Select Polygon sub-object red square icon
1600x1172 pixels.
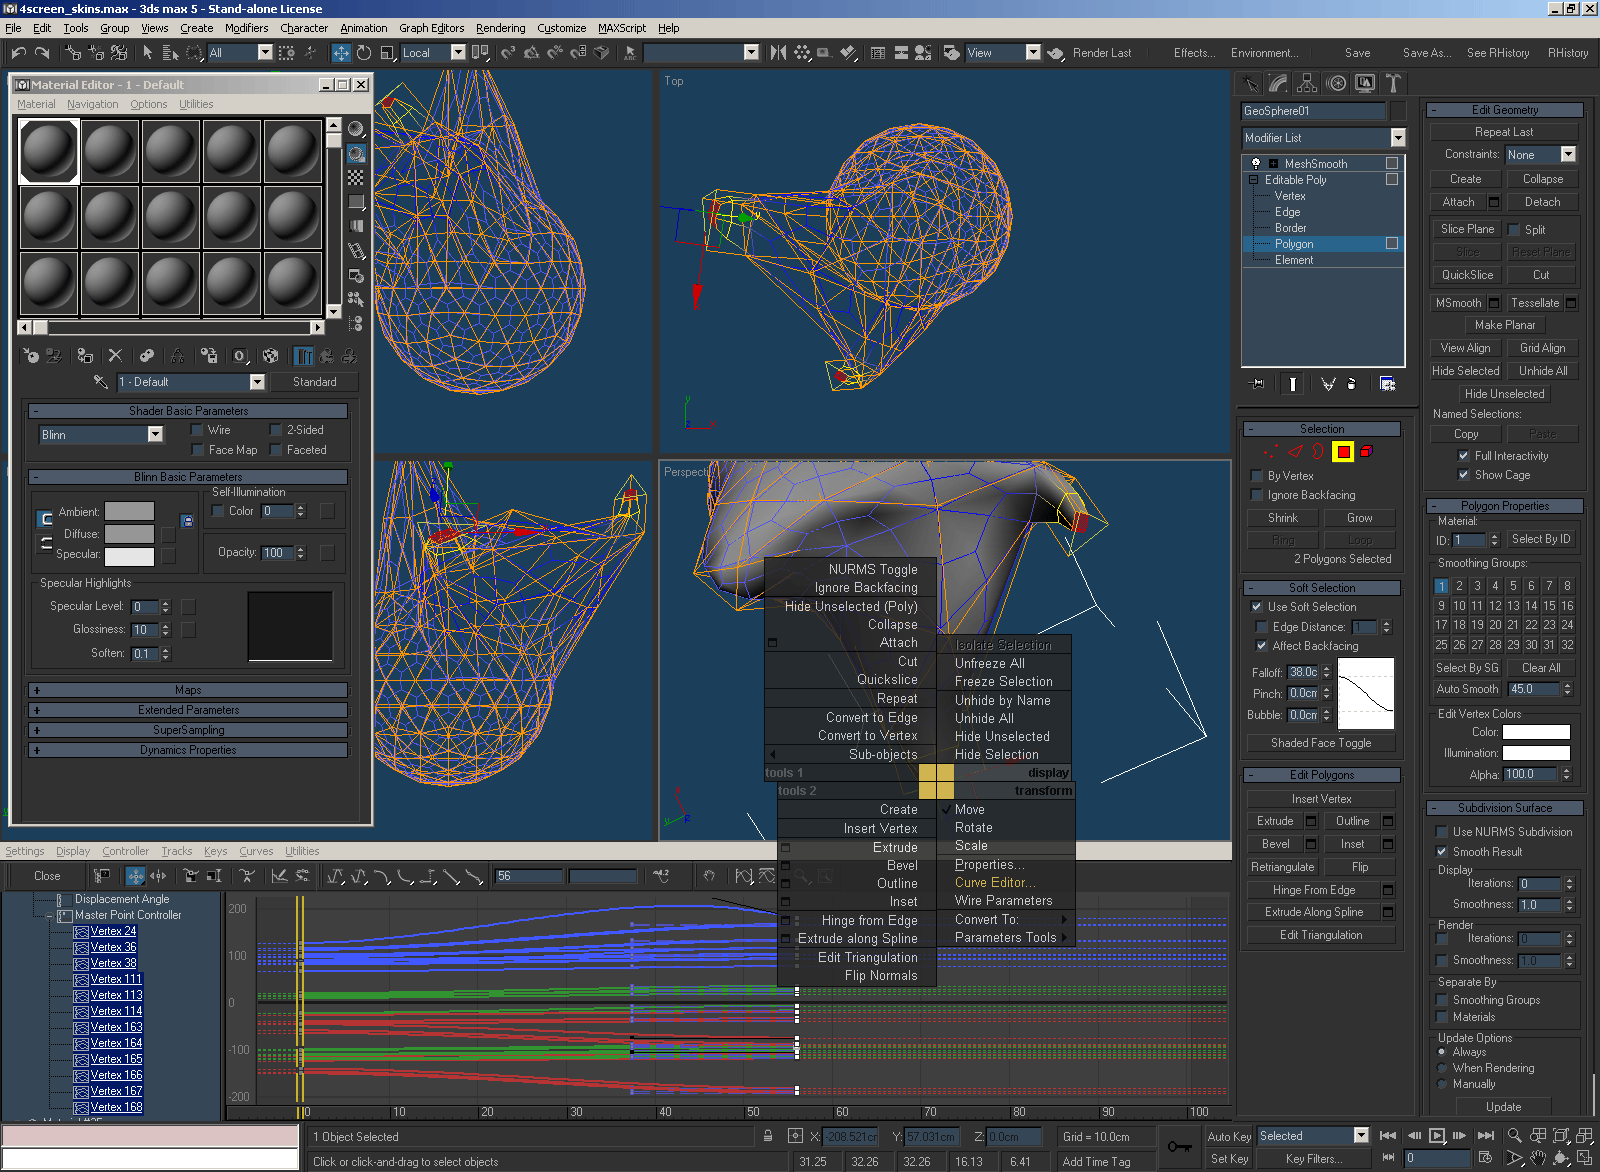(1343, 452)
